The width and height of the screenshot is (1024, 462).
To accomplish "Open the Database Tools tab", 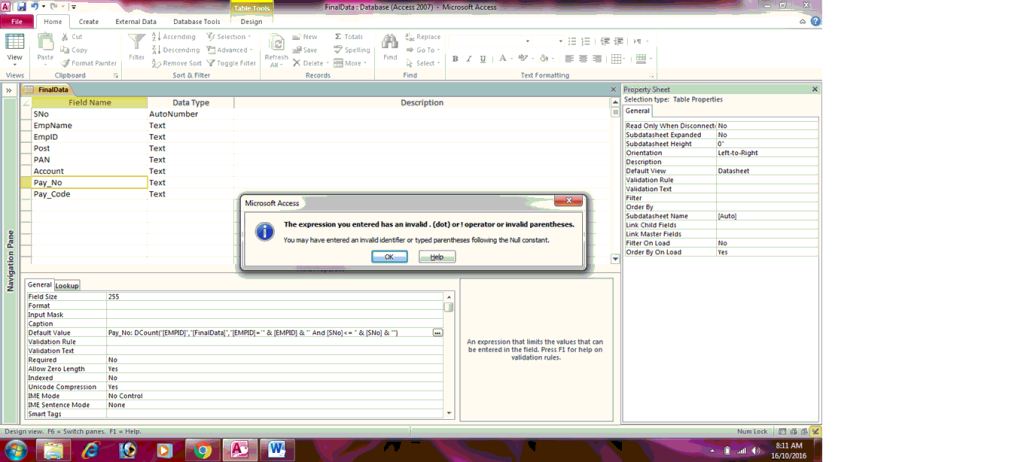I will [x=197, y=22].
